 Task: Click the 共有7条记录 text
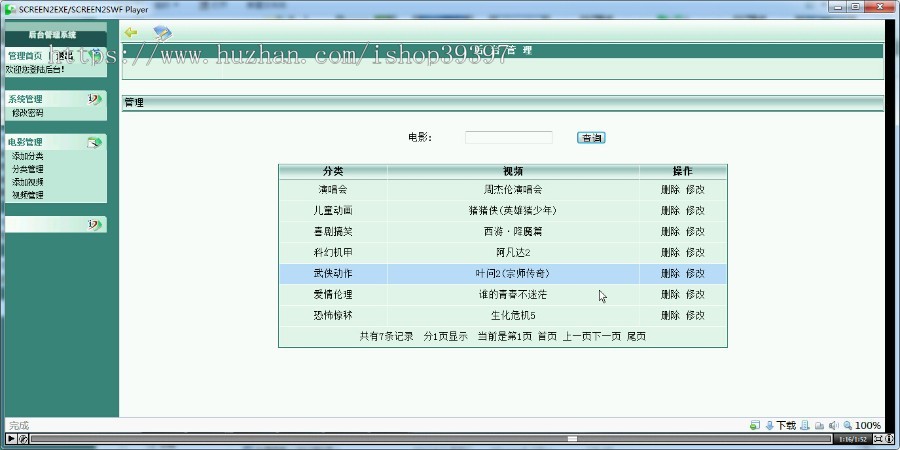pyautogui.click(x=386, y=336)
